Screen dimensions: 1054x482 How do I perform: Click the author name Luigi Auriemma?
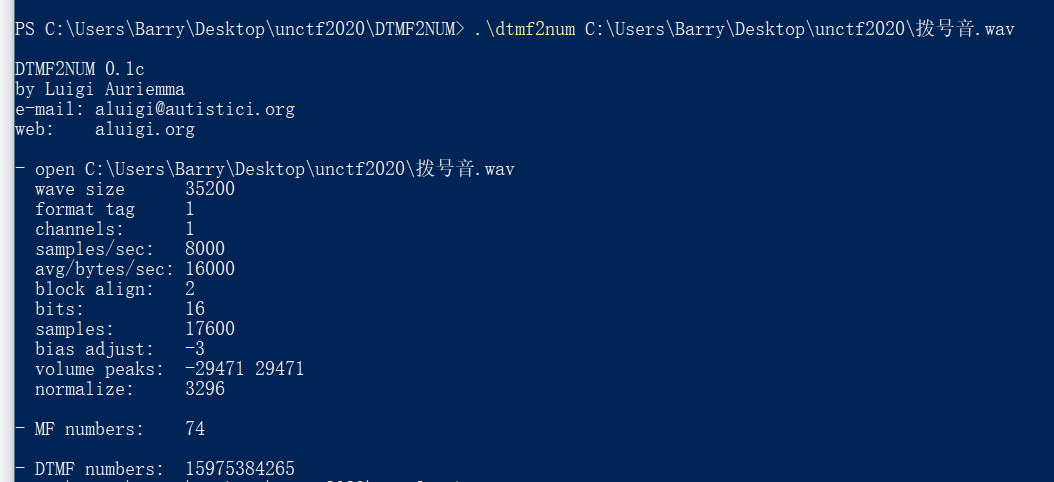point(115,89)
